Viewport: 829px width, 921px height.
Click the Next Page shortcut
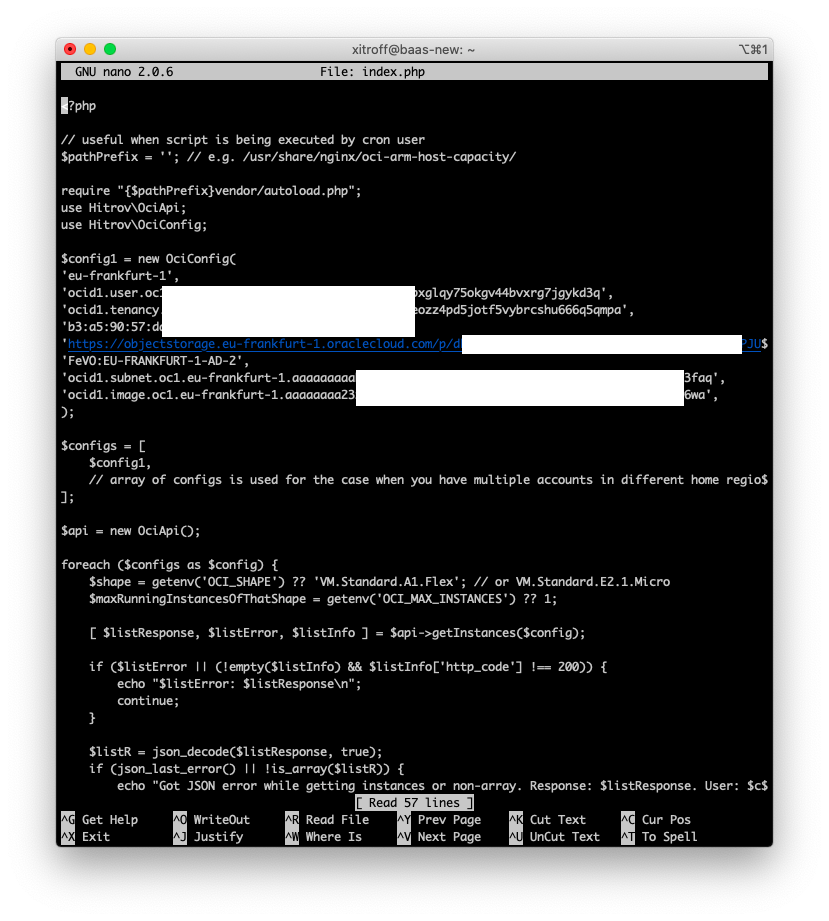pos(448,837)
